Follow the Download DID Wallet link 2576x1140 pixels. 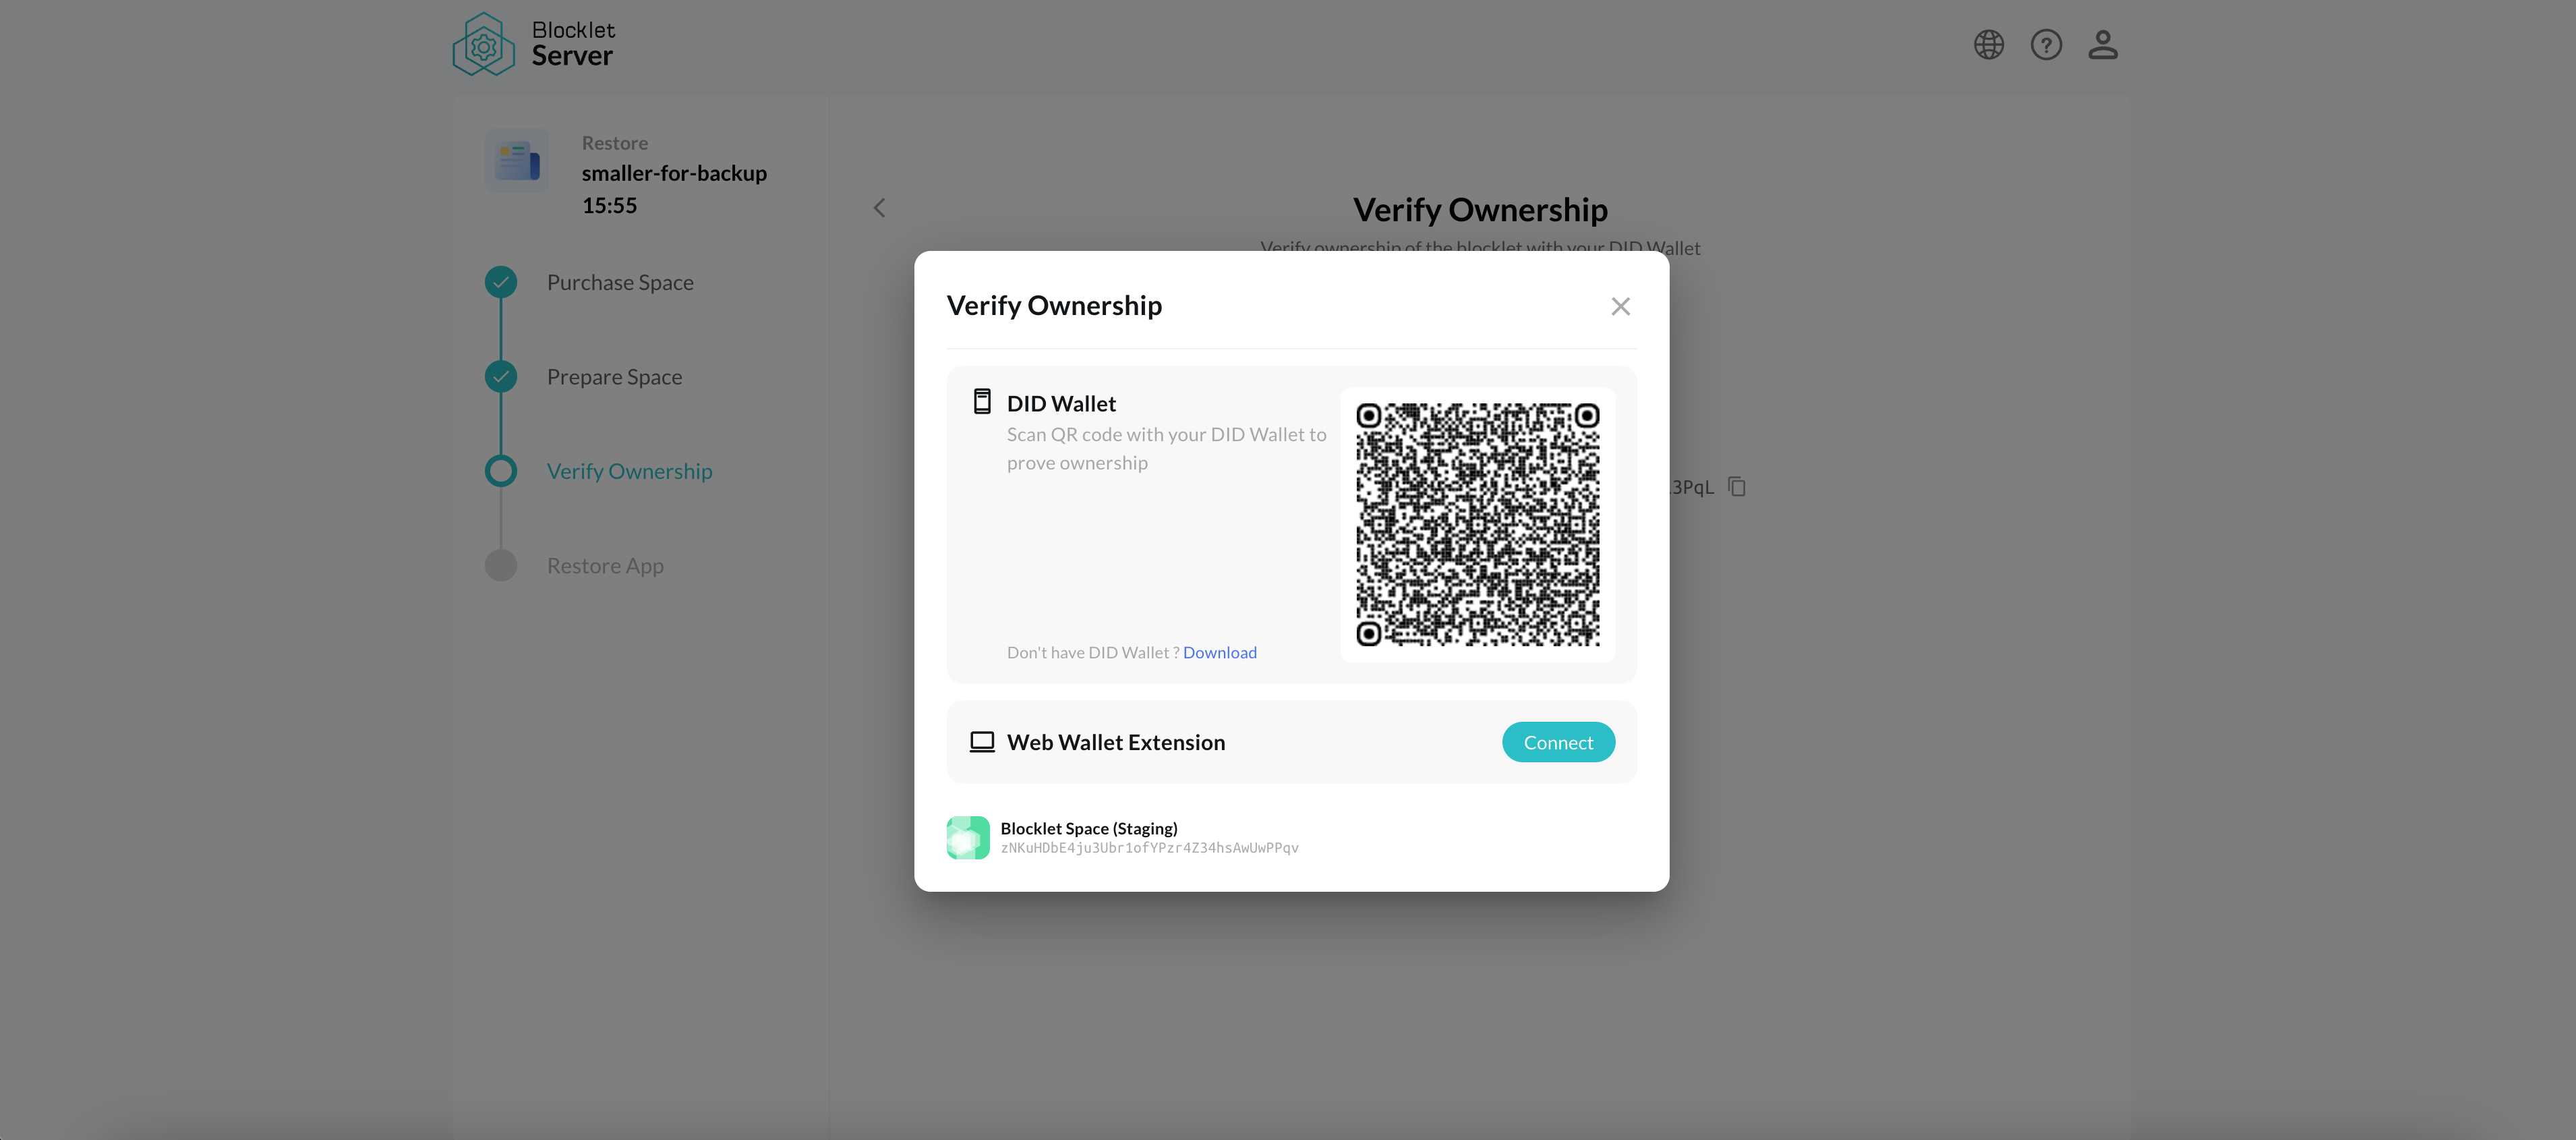1219,652
